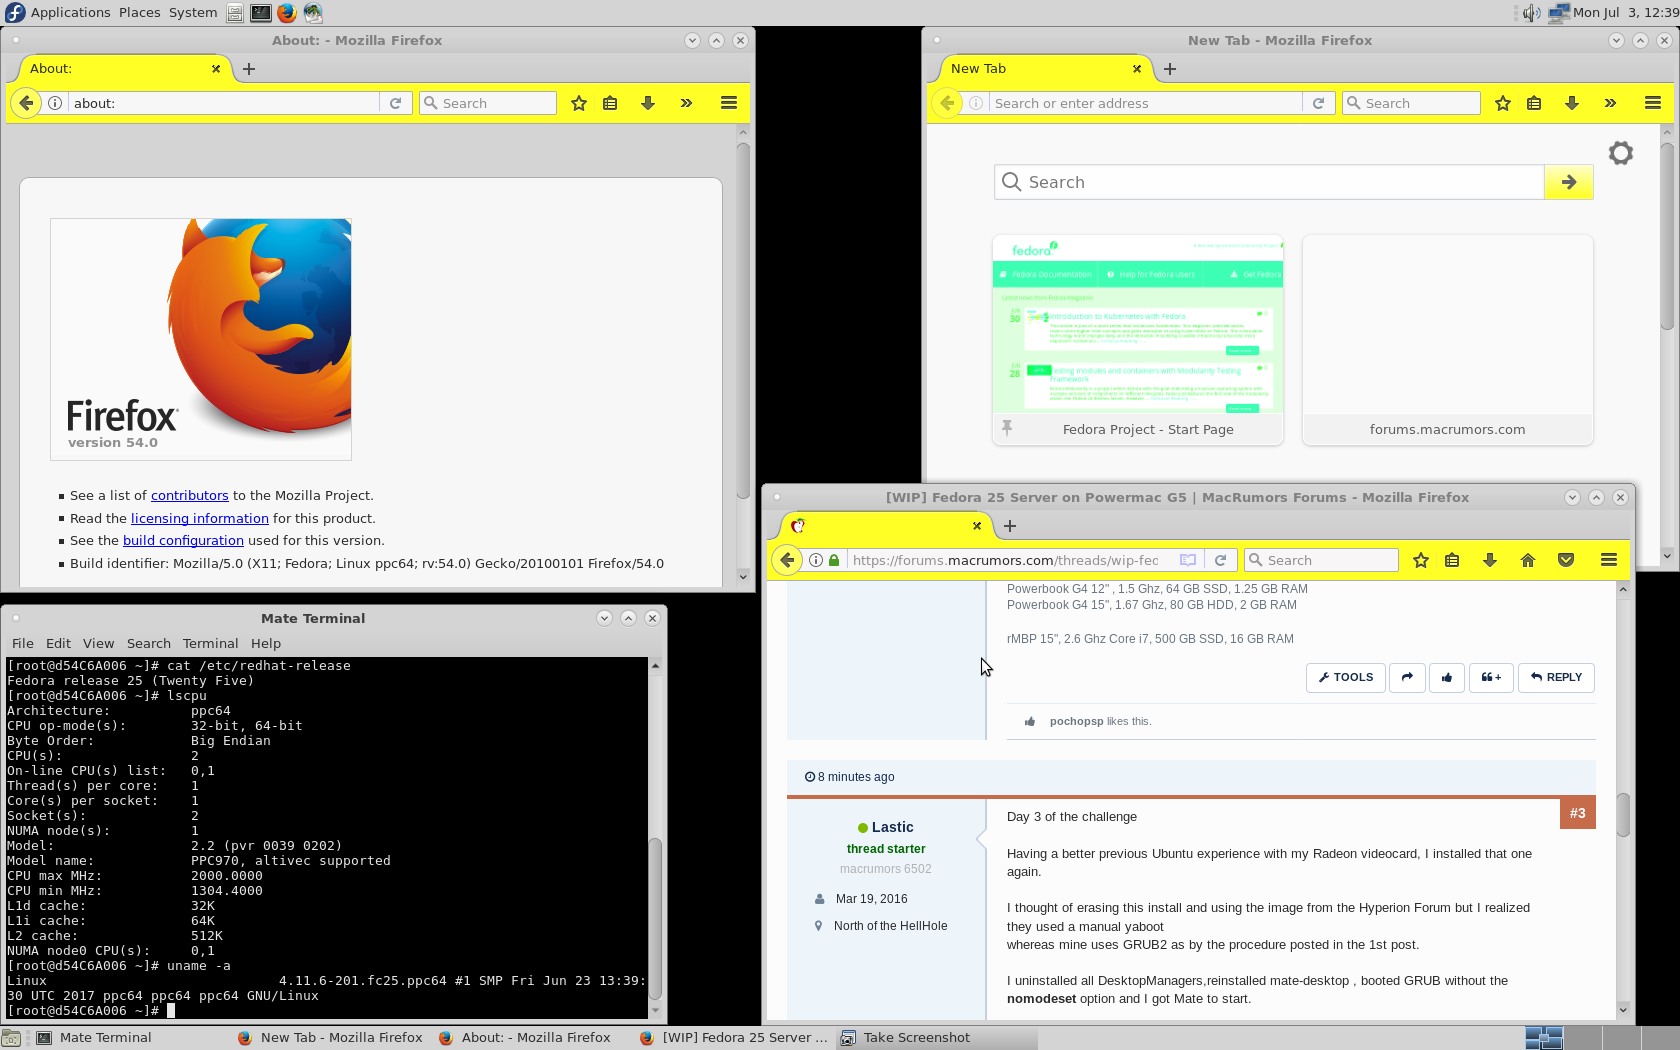The height and width of the screenshot is (1050, 1680).
Task: Open Places menu in top panel
Action: pyautogui.click(x=140, y=12)
